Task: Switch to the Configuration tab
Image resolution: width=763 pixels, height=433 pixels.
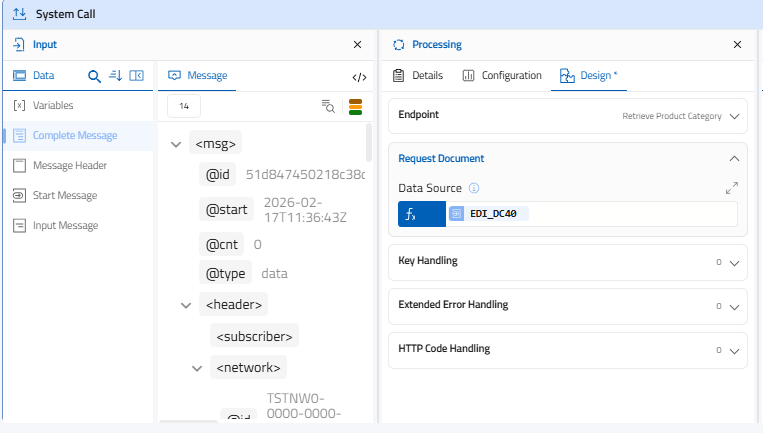Action: pyautogui.click(x=502, y=76)
